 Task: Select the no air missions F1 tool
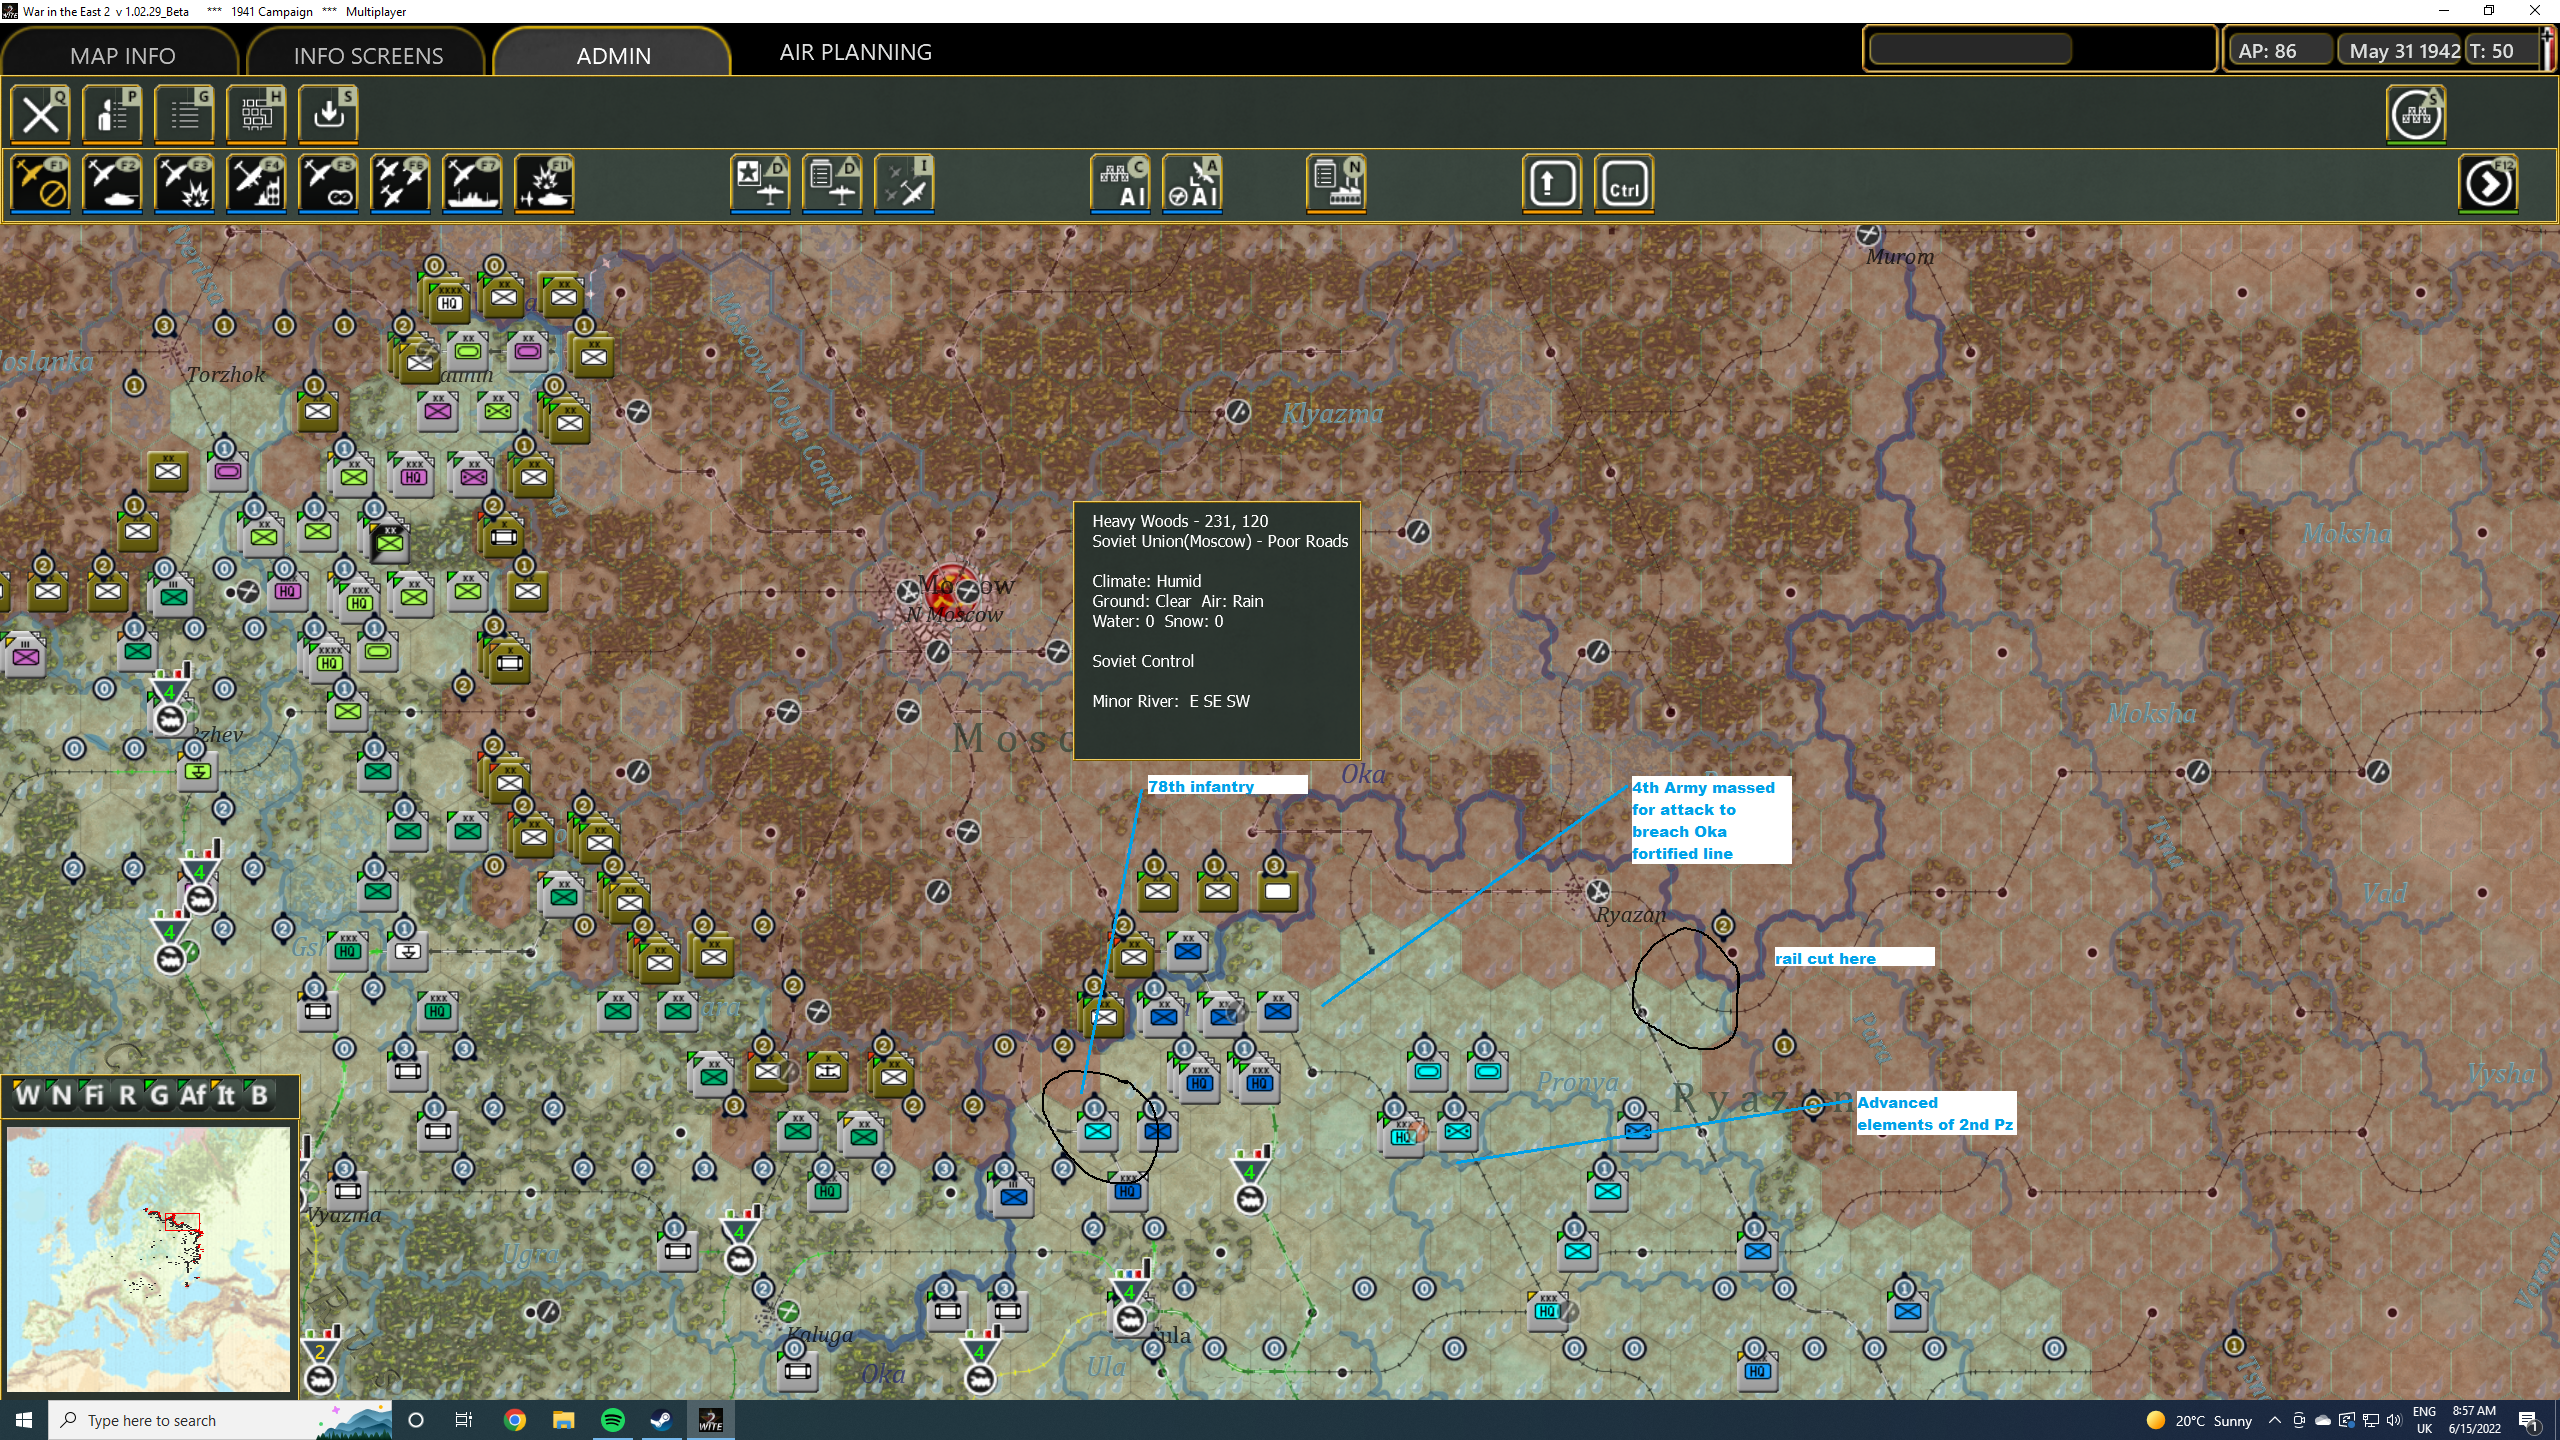point(40,185)
